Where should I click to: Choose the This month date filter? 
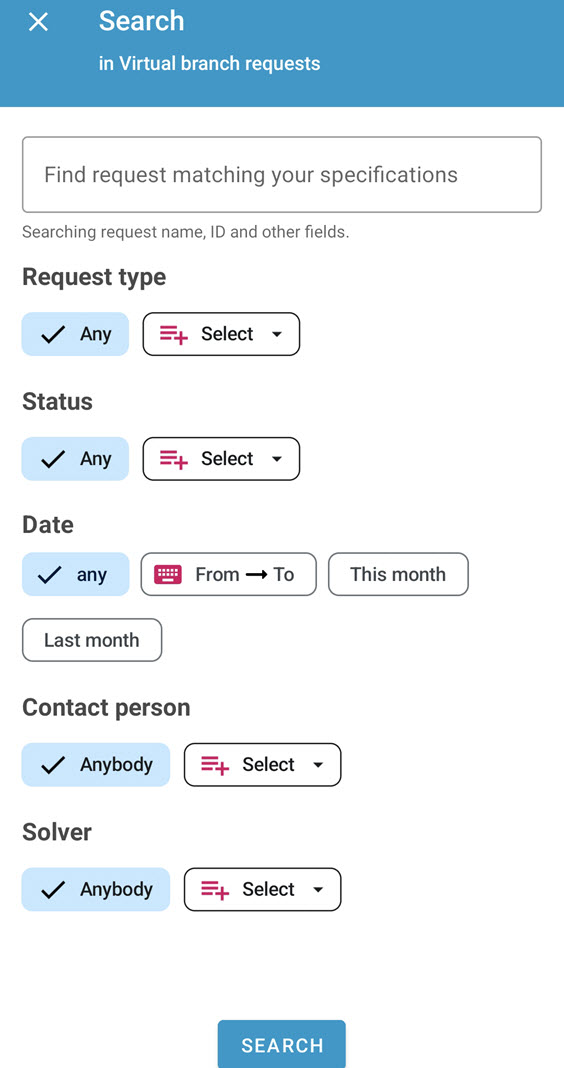click(x=398, y=574)
